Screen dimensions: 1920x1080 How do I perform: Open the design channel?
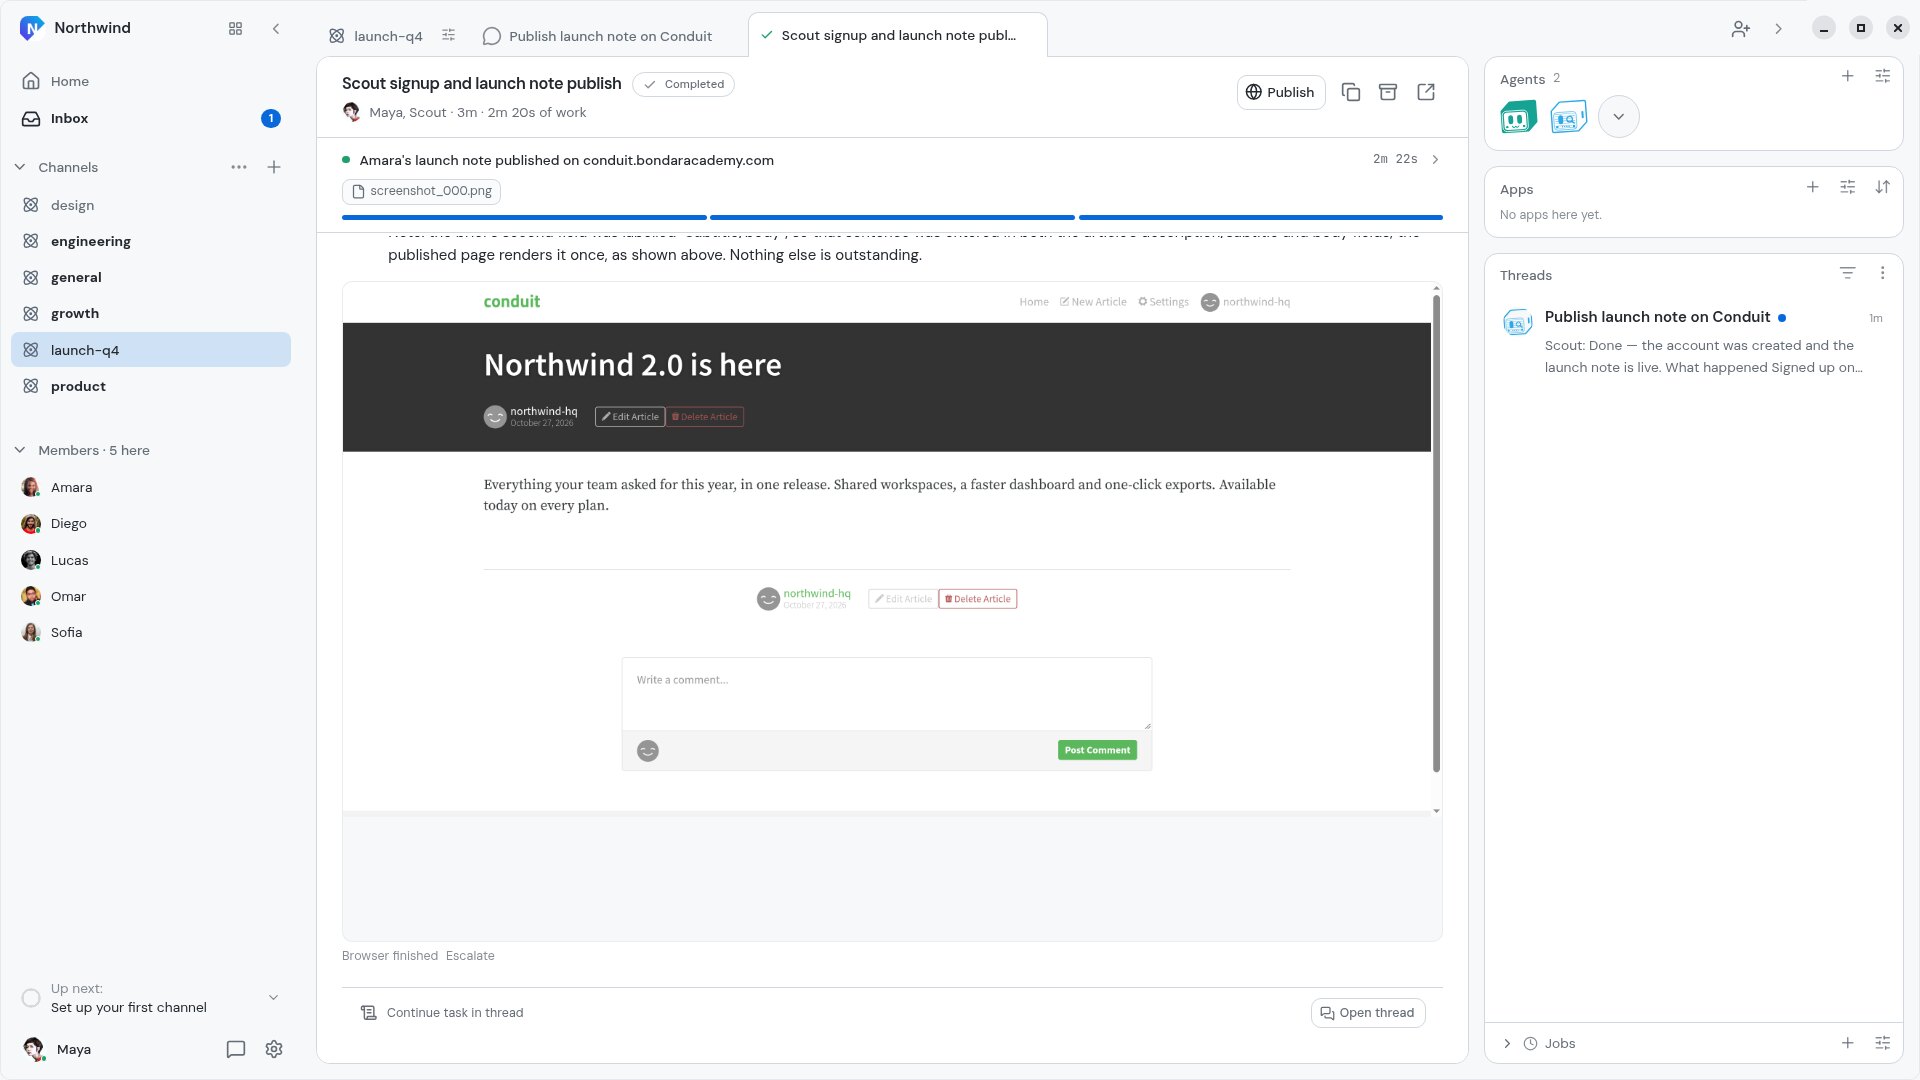(151, 205)
